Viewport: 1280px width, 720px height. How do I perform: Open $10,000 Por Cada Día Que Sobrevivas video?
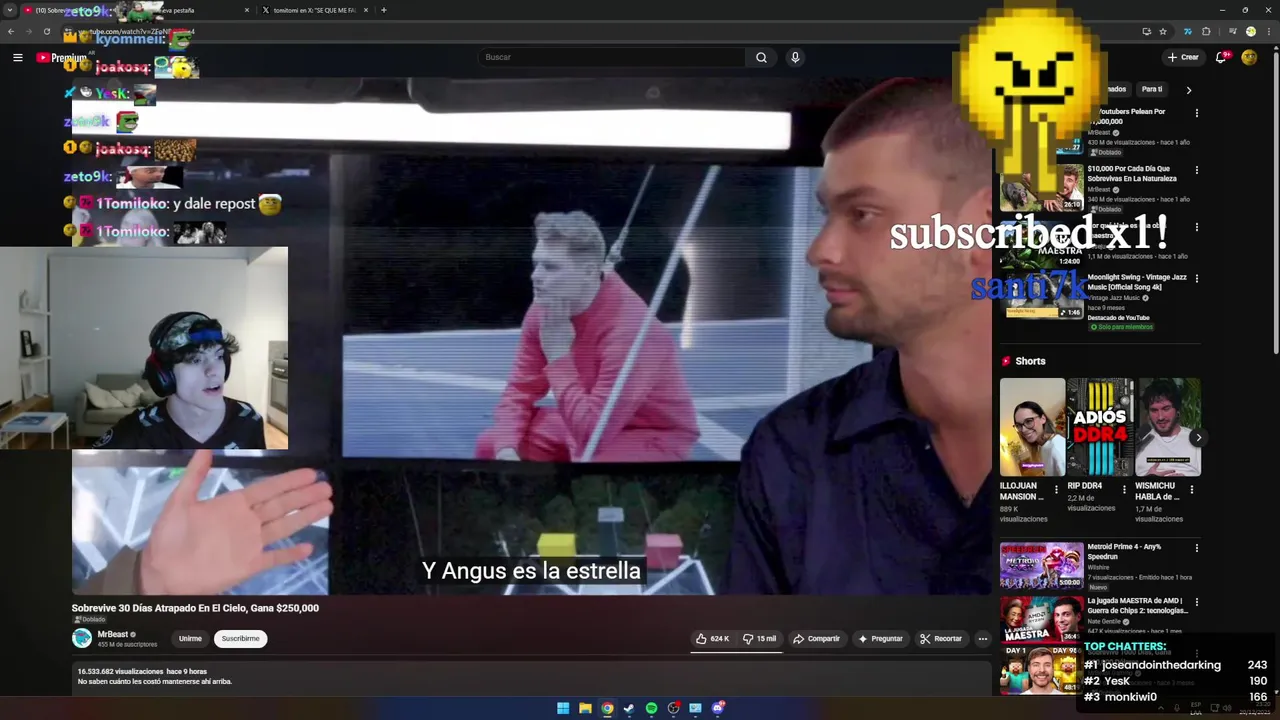pos(1132,174)
